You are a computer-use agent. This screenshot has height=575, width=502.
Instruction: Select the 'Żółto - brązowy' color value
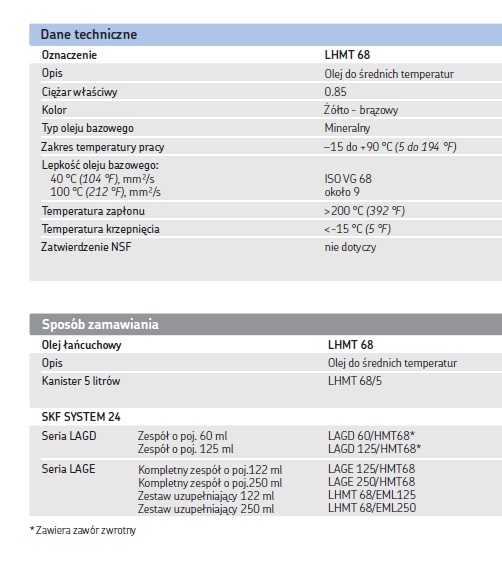coord(361,110)
